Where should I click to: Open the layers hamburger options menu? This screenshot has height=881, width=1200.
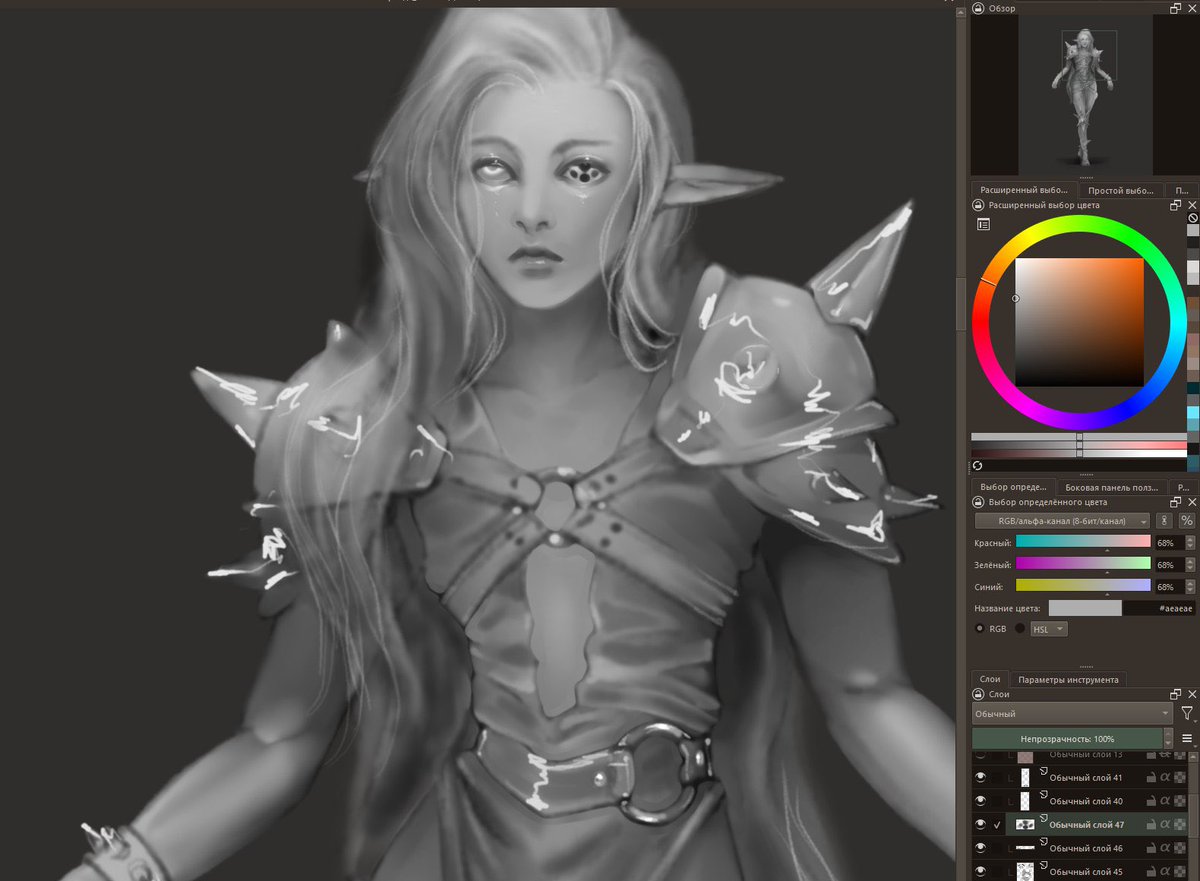(x=1187, y=739)
